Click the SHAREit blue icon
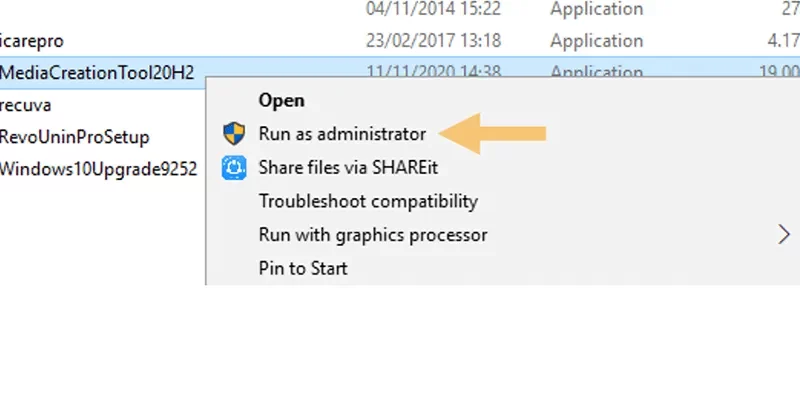Image resolution: width=800 pixels, height=415 pixels. 234,168
